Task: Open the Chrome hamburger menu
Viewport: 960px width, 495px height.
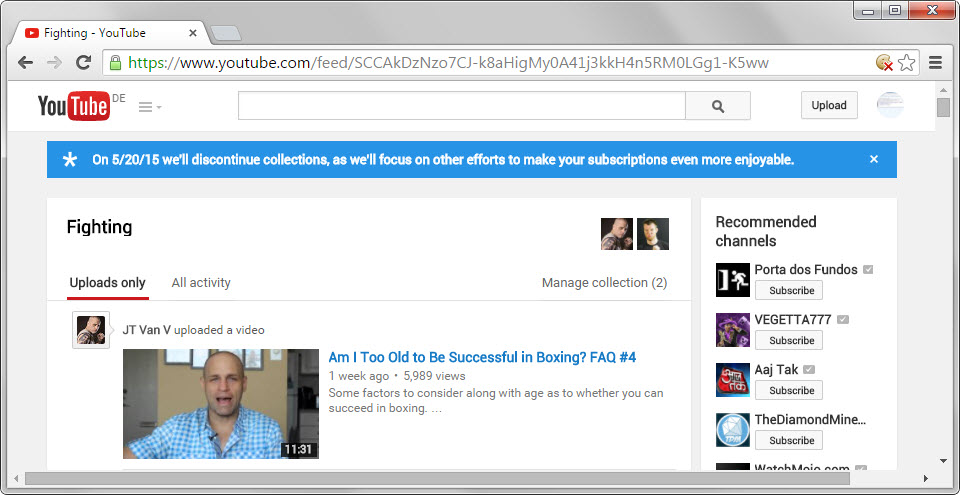Action: pos(935,62)
